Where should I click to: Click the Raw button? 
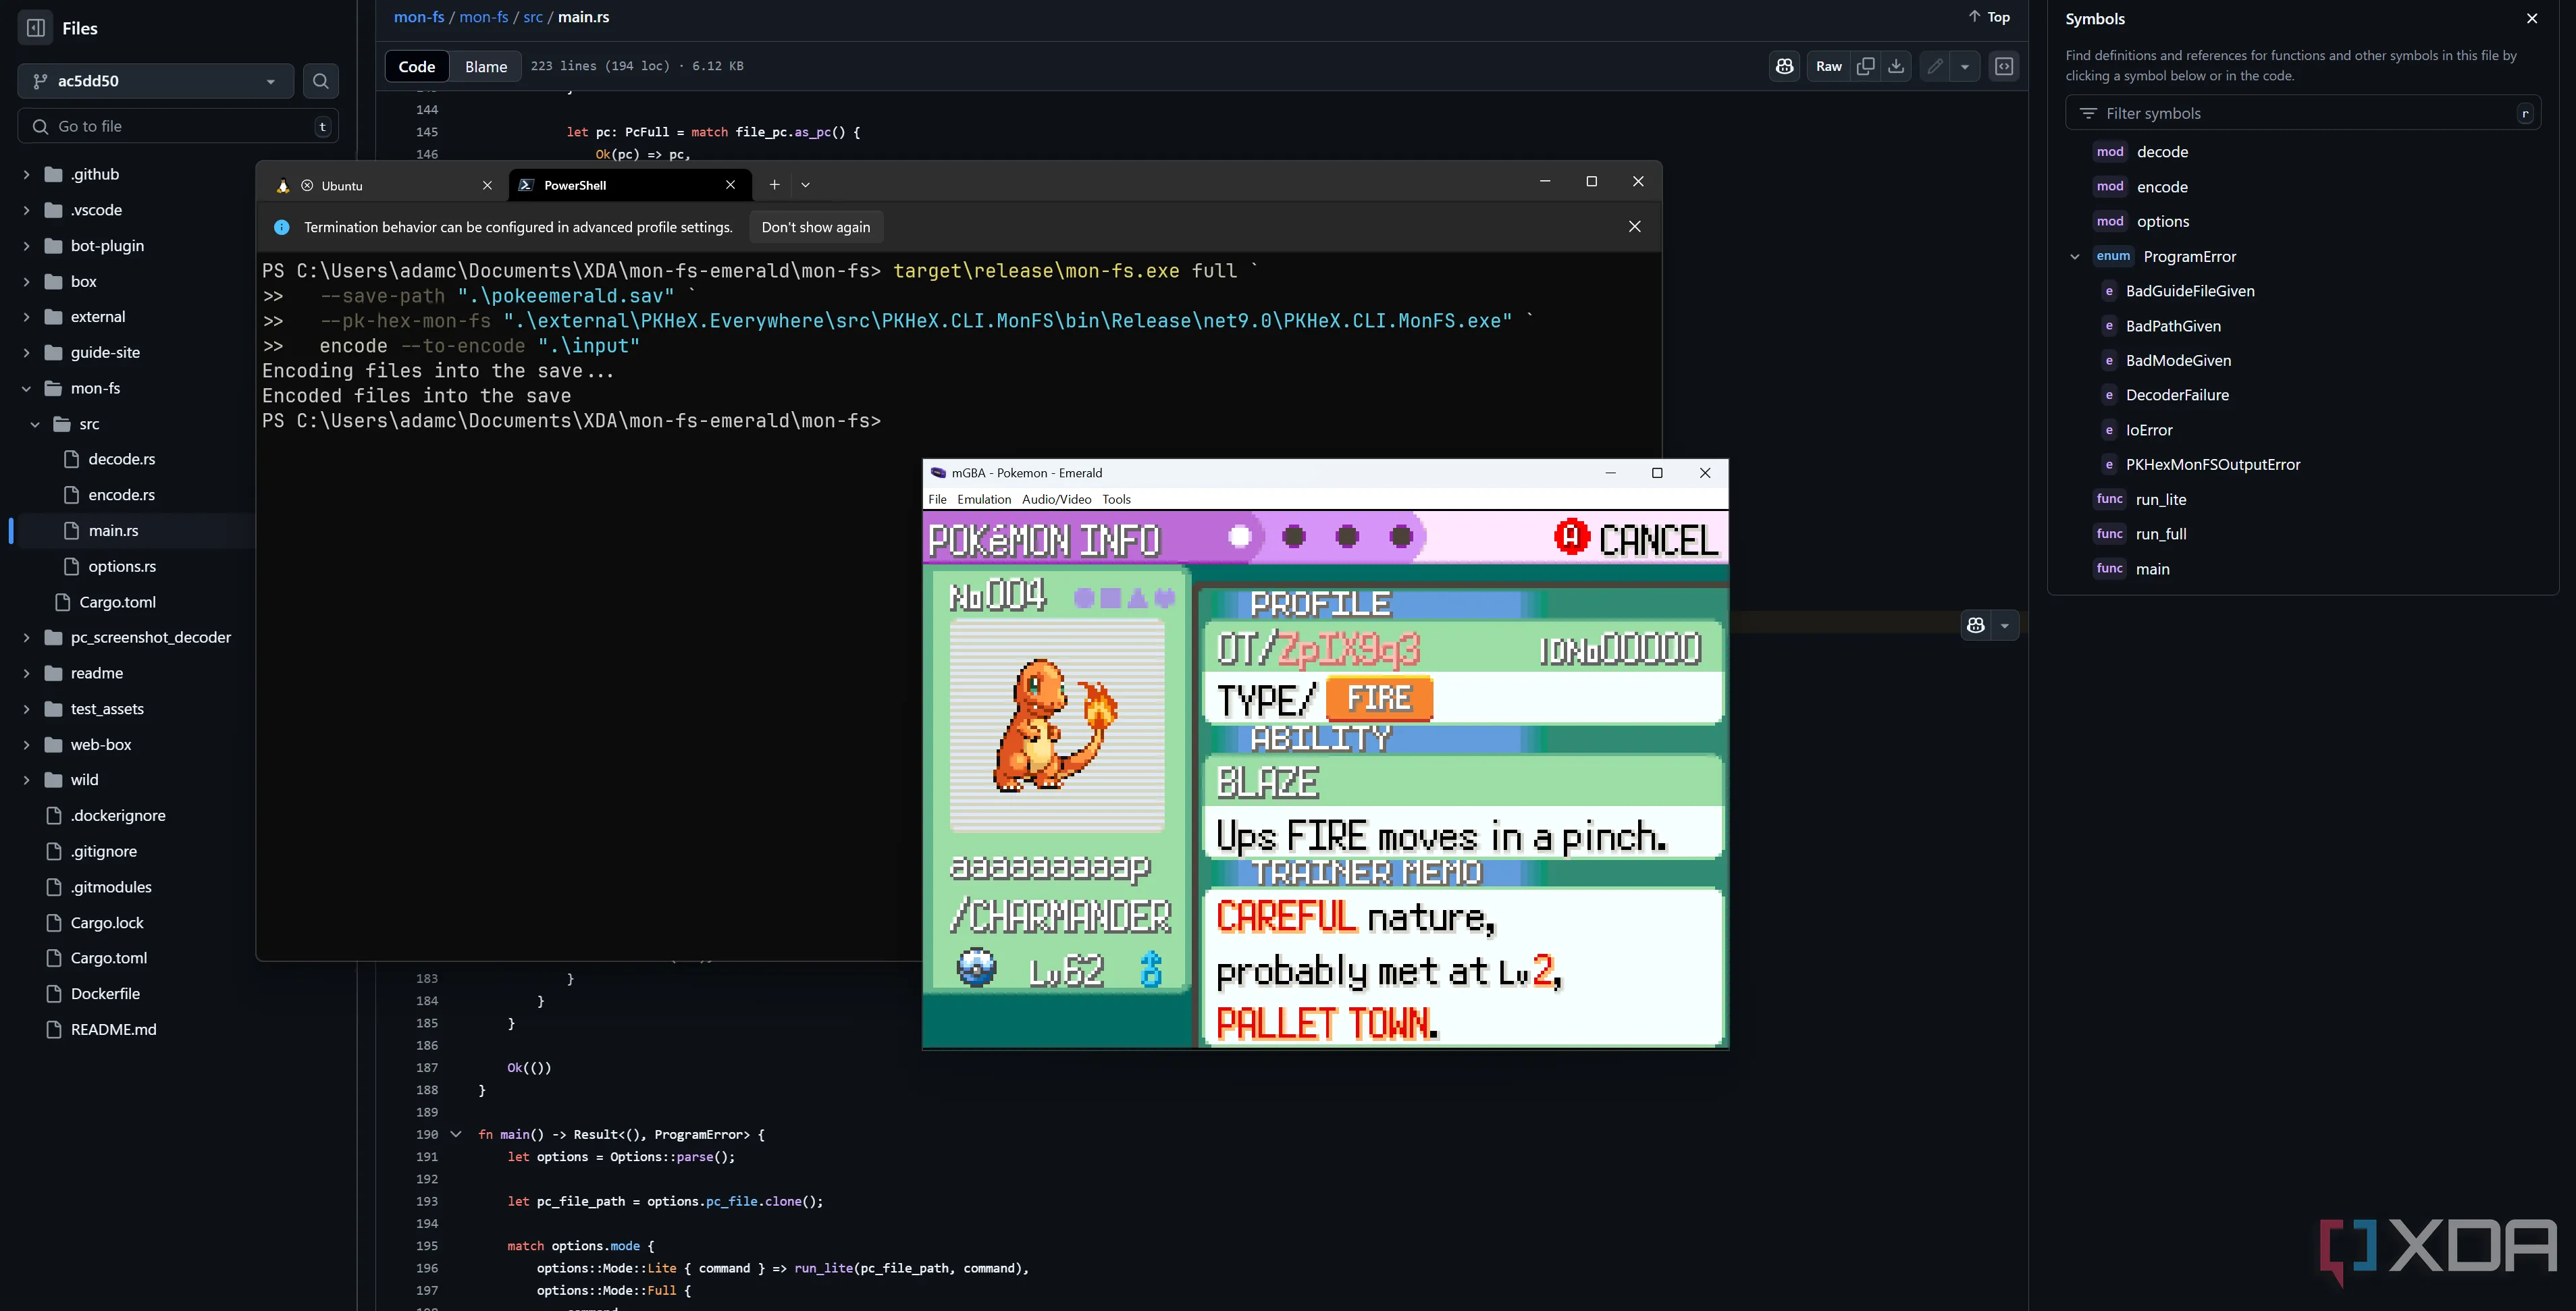pos(1828,66)
